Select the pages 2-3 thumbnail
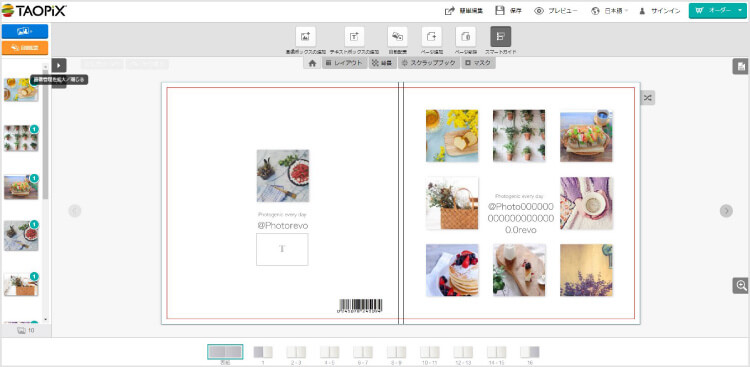This screenshot has height=367, width=750. 296,352
